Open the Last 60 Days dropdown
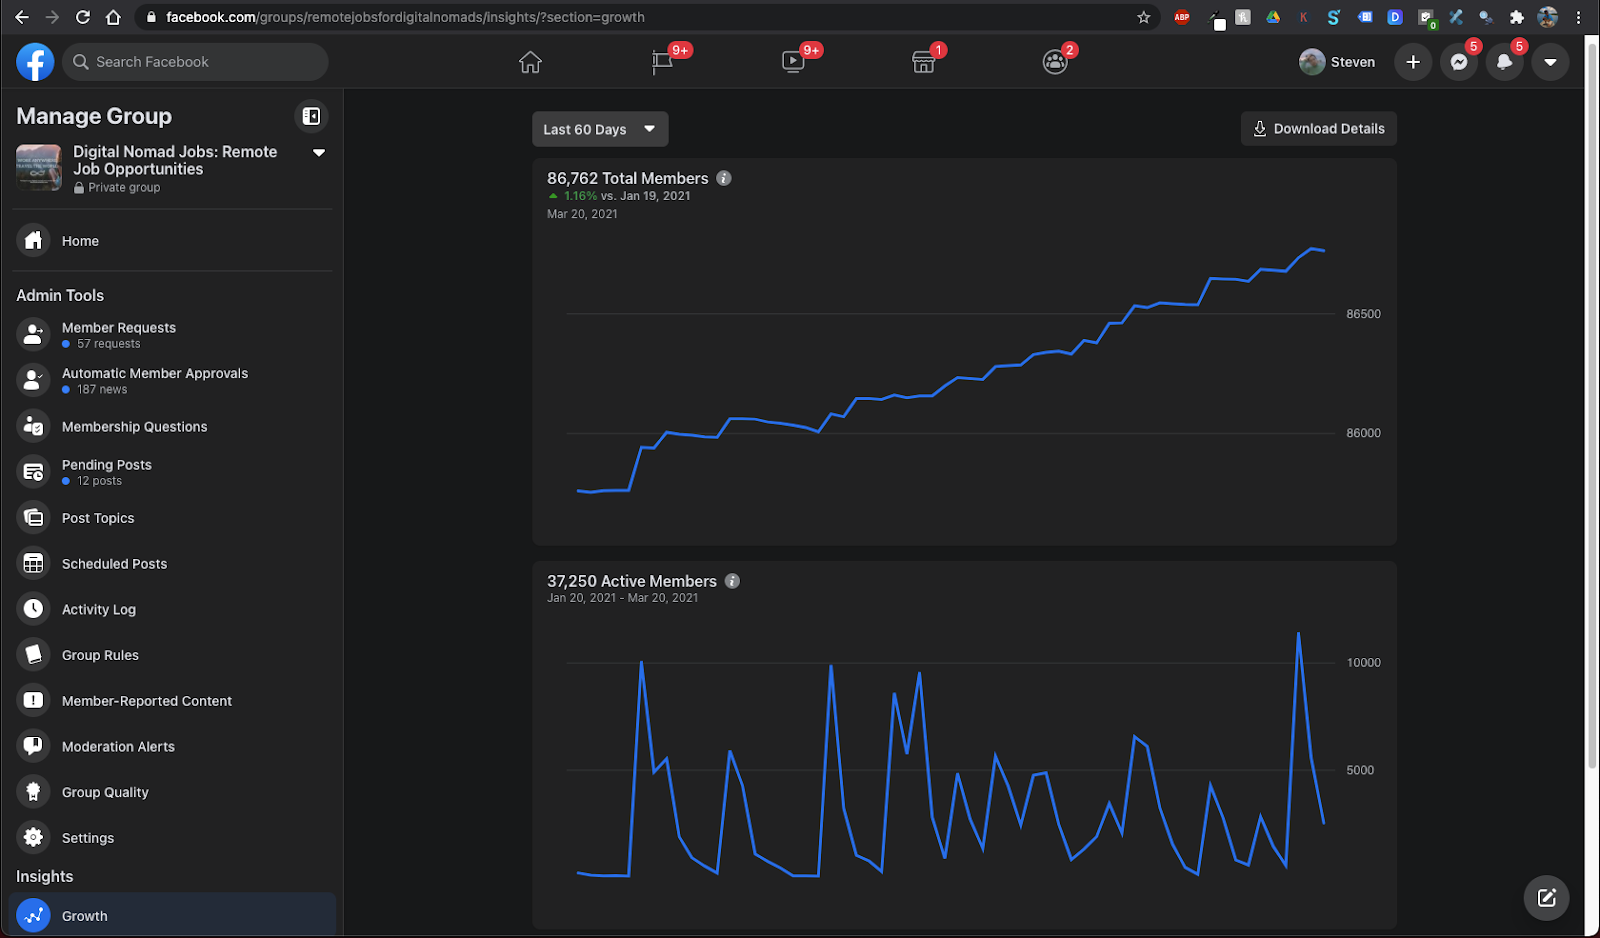This screenshot has height=938, width=1600. coord(600,129)
